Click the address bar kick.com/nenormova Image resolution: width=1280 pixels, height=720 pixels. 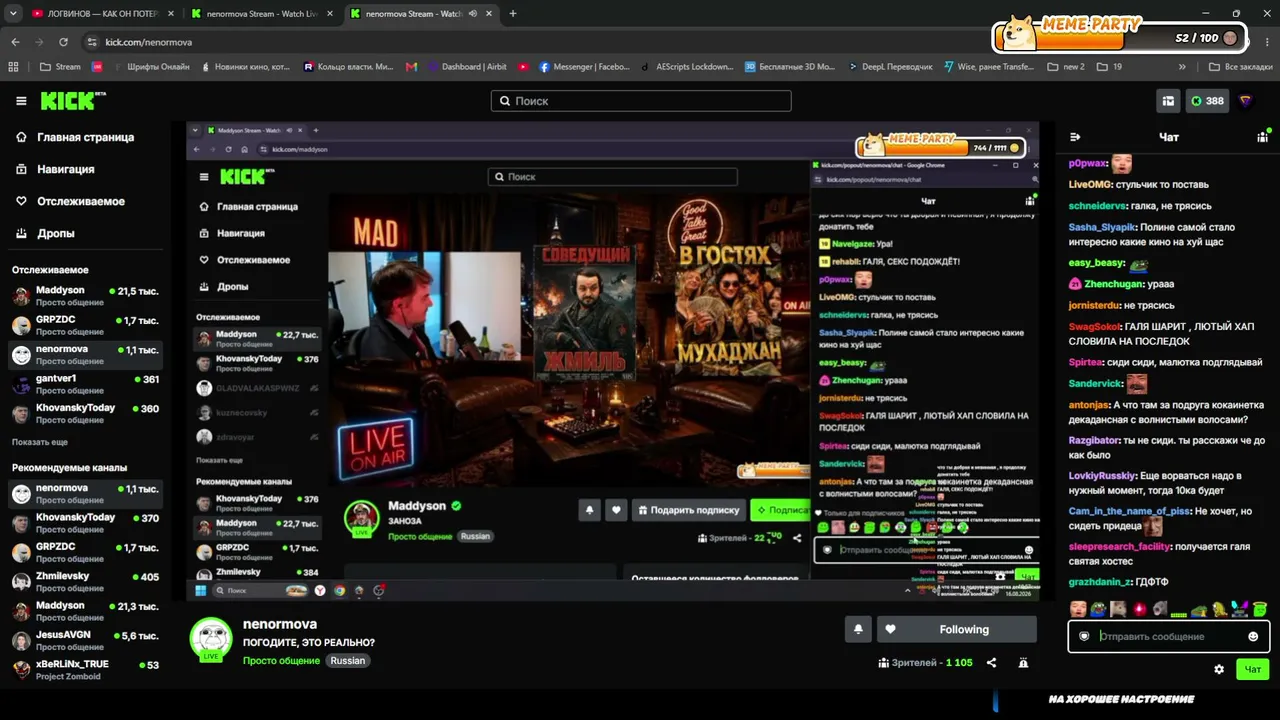click(x=148, y=42)
